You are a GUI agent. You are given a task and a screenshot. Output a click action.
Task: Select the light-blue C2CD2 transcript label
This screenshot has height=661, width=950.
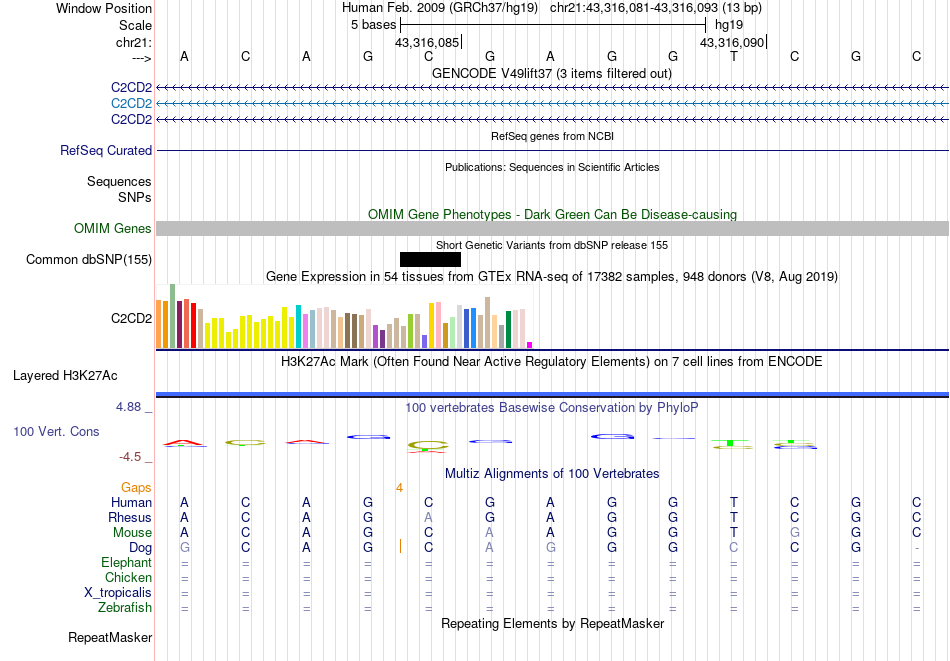(131, 104)
